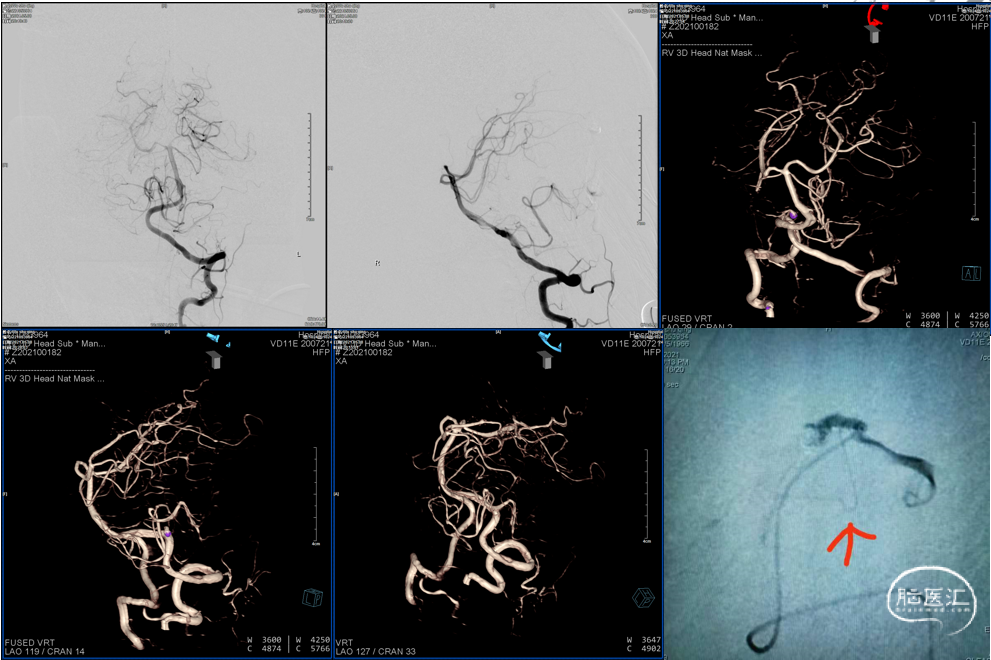Click 'W 4250' in the A|L cube view
991x660 pixels.
click(x=972, y=315)
